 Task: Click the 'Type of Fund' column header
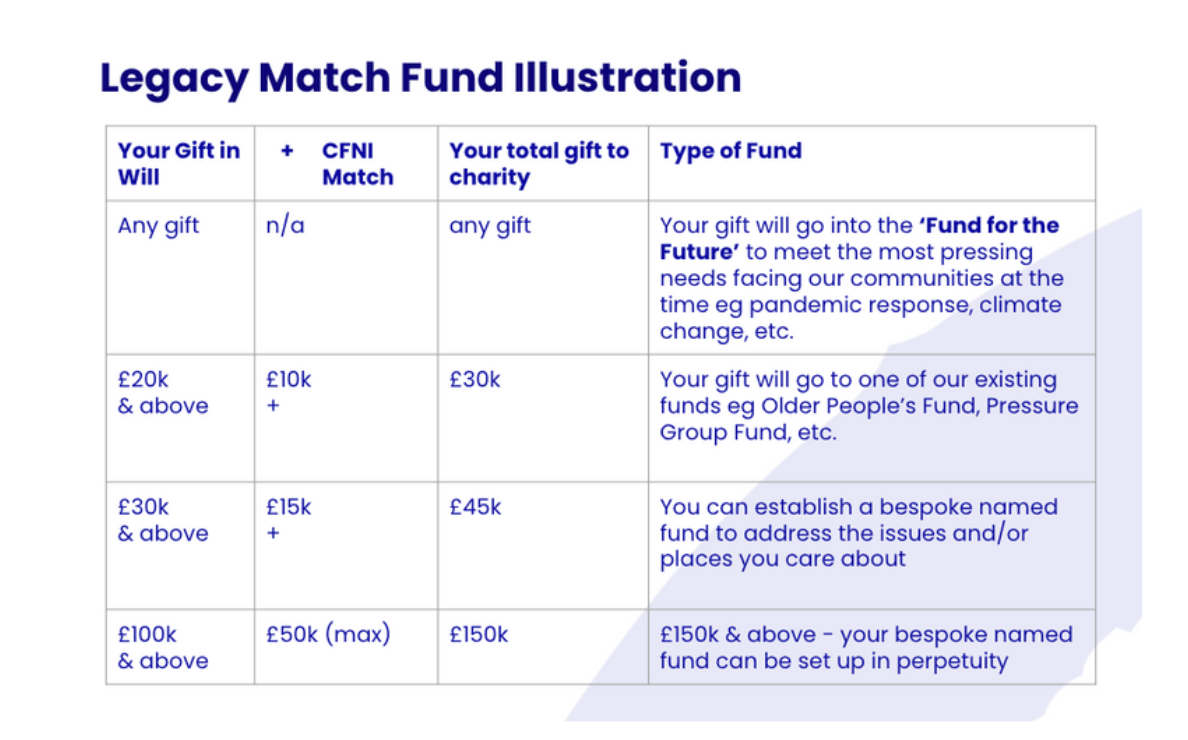pos(730,151)
